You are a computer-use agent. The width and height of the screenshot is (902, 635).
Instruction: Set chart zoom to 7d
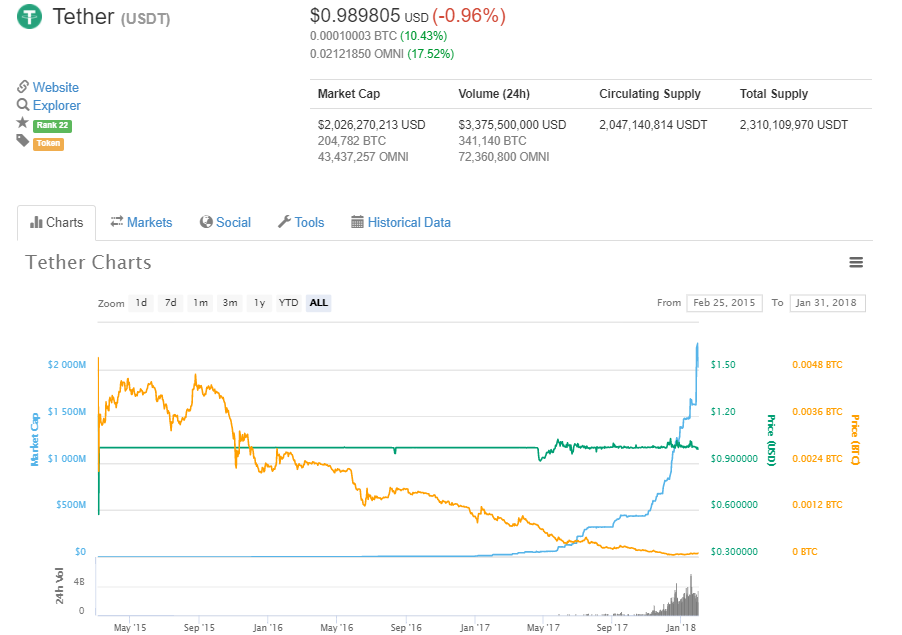point(171,303)
